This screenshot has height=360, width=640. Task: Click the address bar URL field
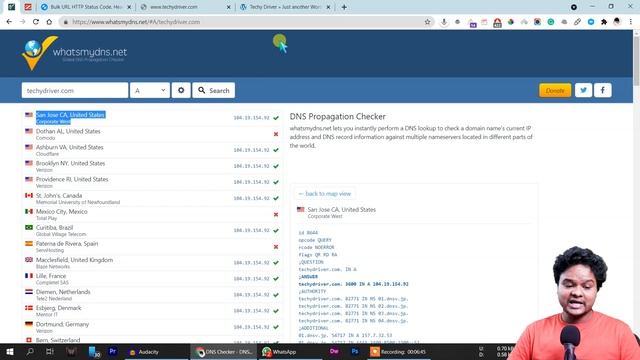coord(245,22)
